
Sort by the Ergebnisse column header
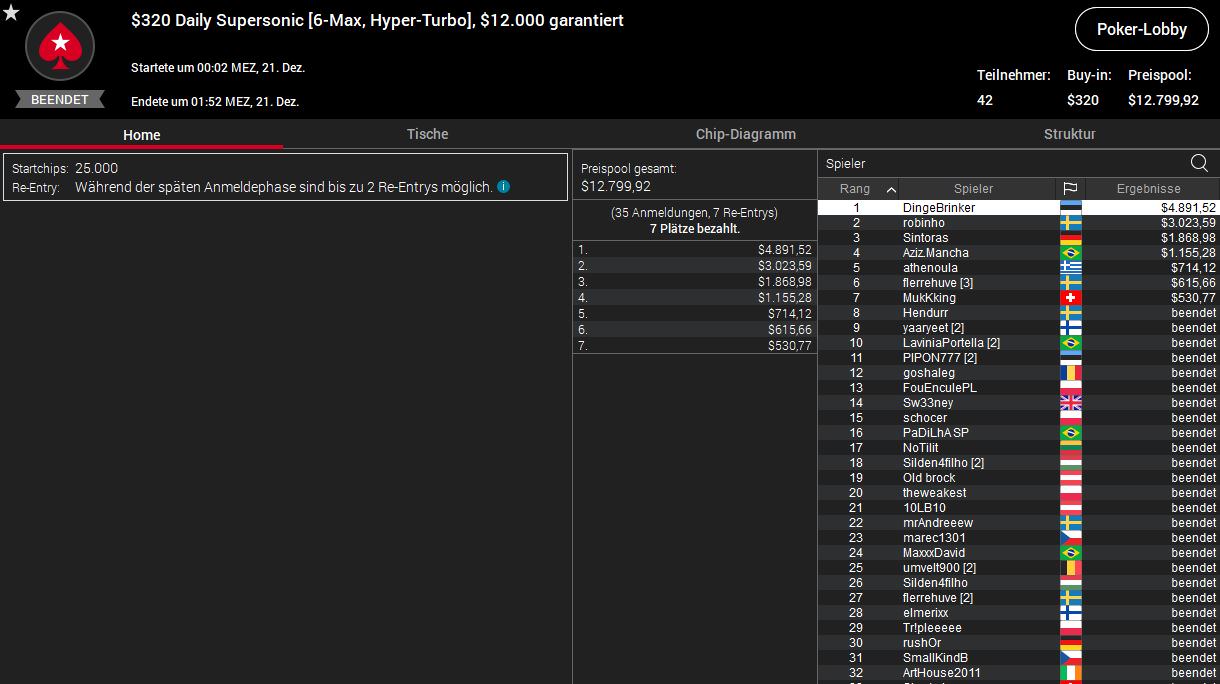pos(1148,189)
